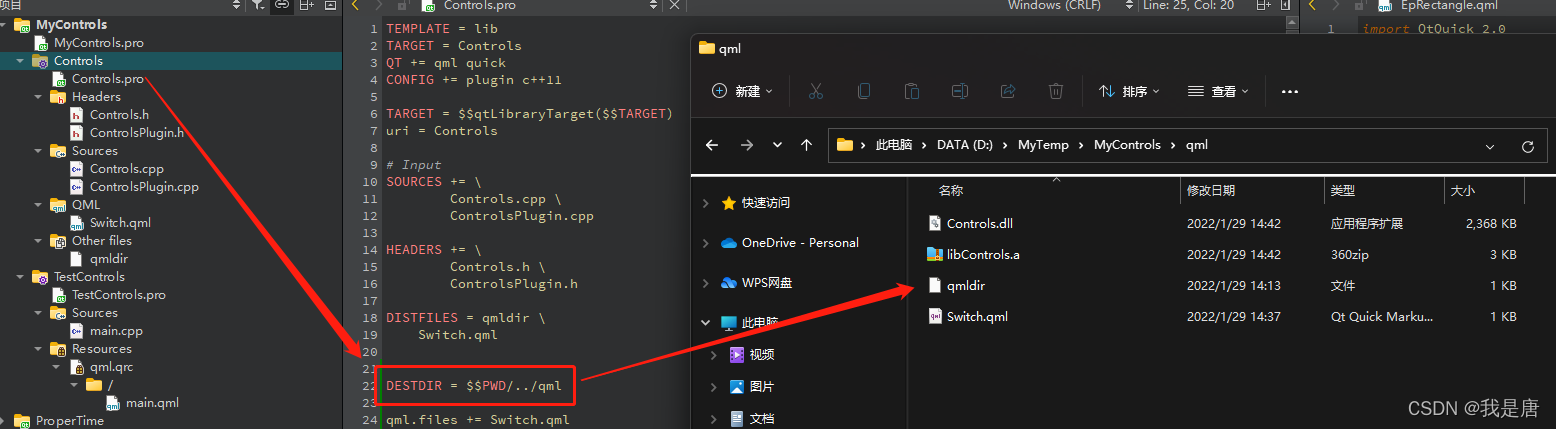
Task: Go forward using editor forward arrow
Action: (x=380, y=5)
